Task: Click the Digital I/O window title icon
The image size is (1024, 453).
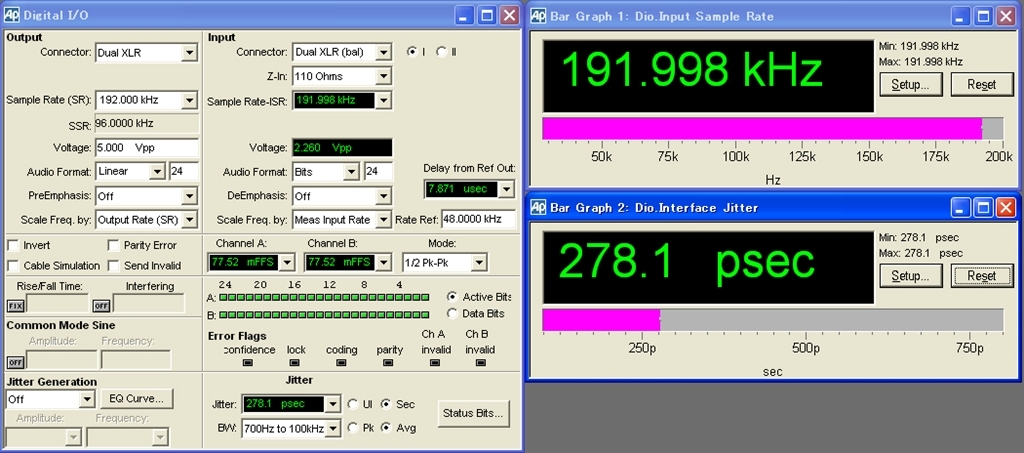Action: tap(10, 15)
